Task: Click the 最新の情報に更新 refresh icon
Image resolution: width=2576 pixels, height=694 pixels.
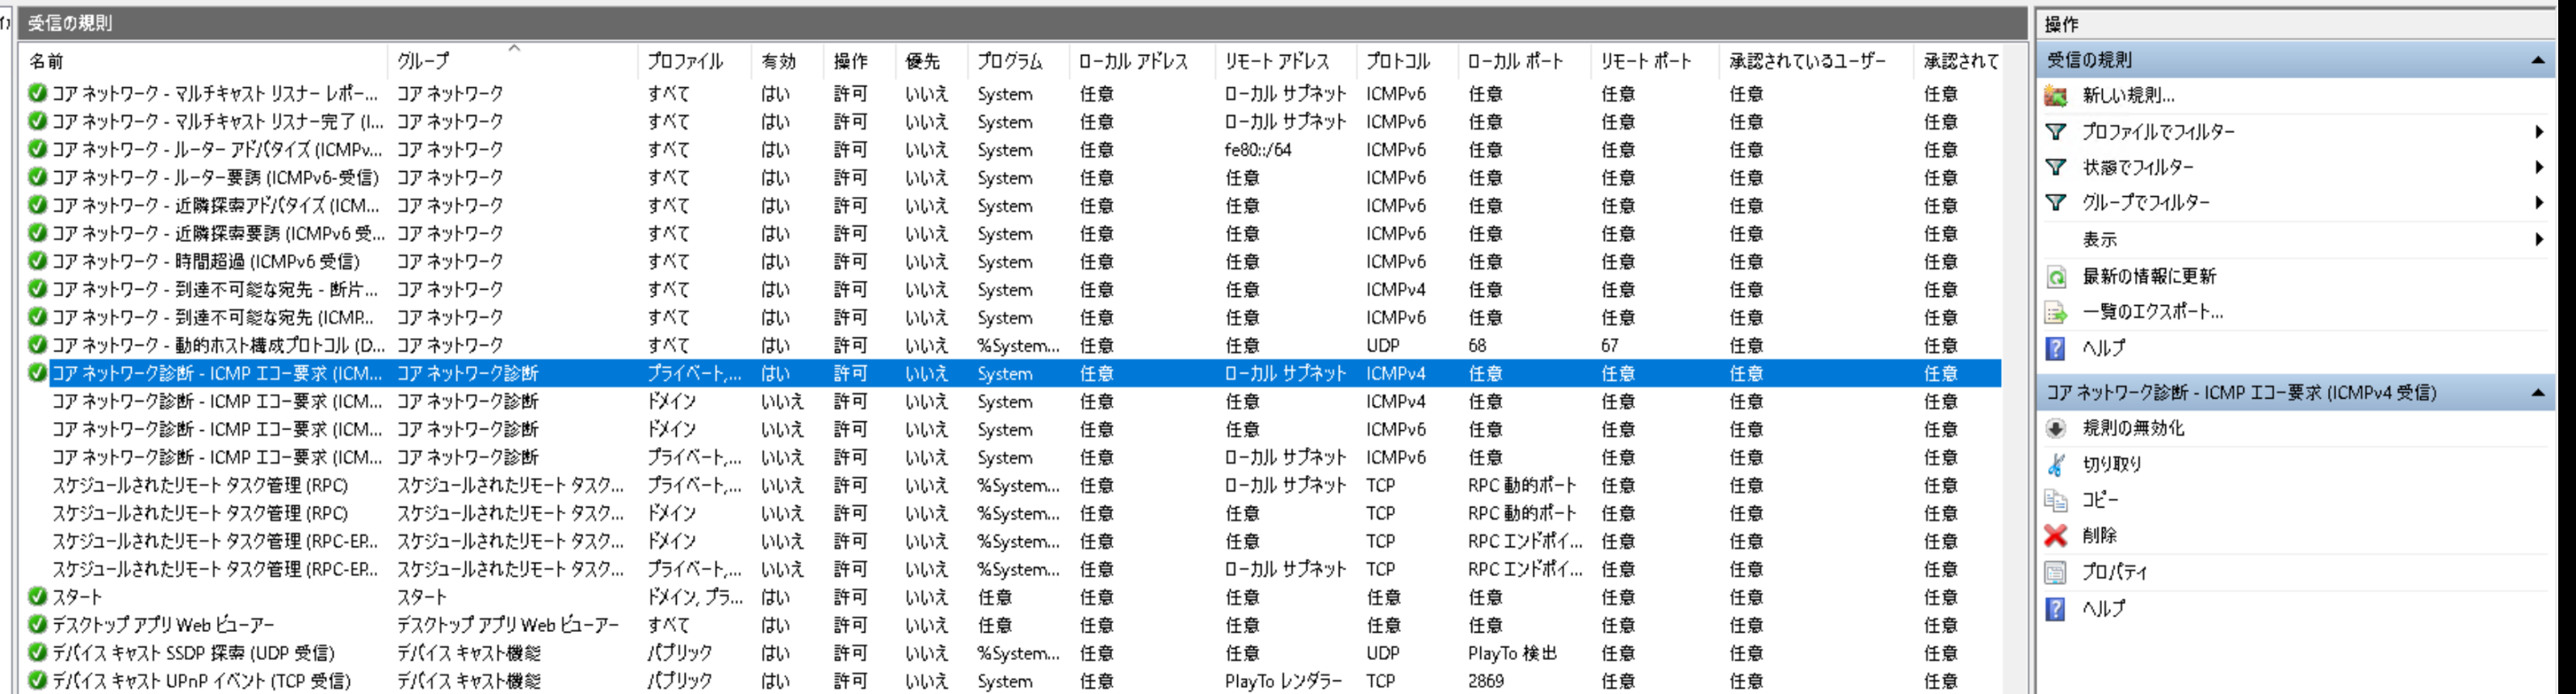Action: pos(2056,277)
